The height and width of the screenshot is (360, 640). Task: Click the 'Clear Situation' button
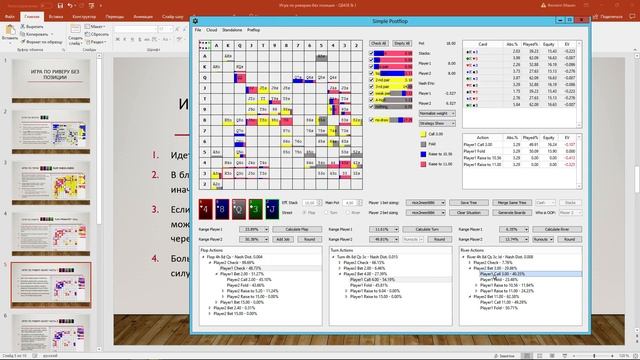(469, 213)
